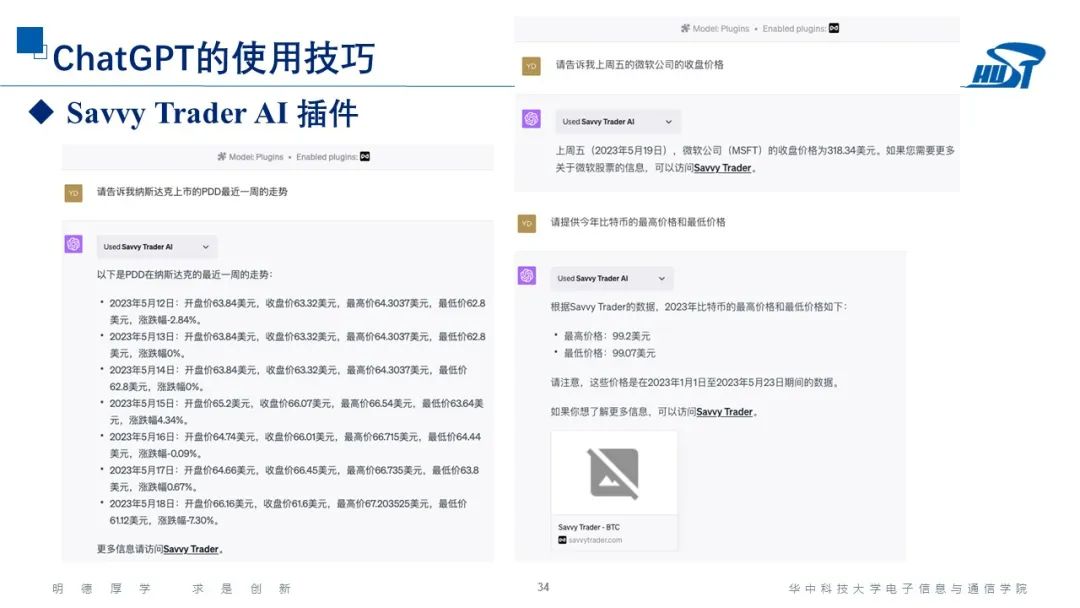This screenshot has height=608, width=1080.
Task: Click the 2023年5月14日 PDD price row
Action: [288, 378]
